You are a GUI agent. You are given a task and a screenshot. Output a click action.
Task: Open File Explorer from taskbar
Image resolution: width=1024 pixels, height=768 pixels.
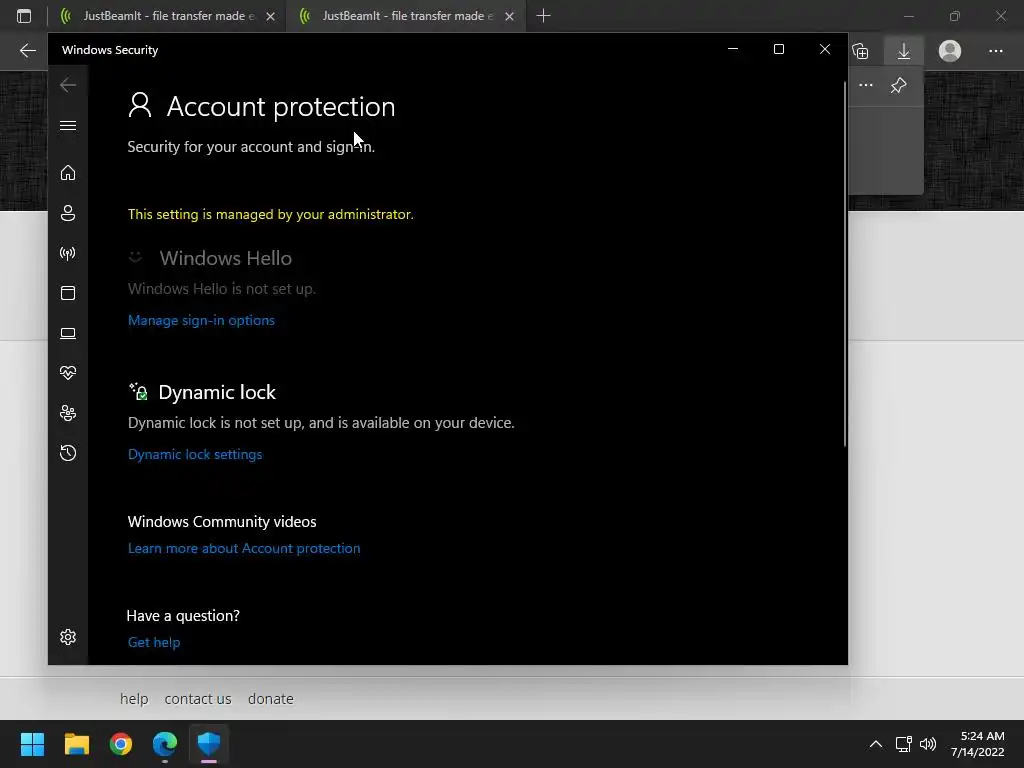[76, 744]
